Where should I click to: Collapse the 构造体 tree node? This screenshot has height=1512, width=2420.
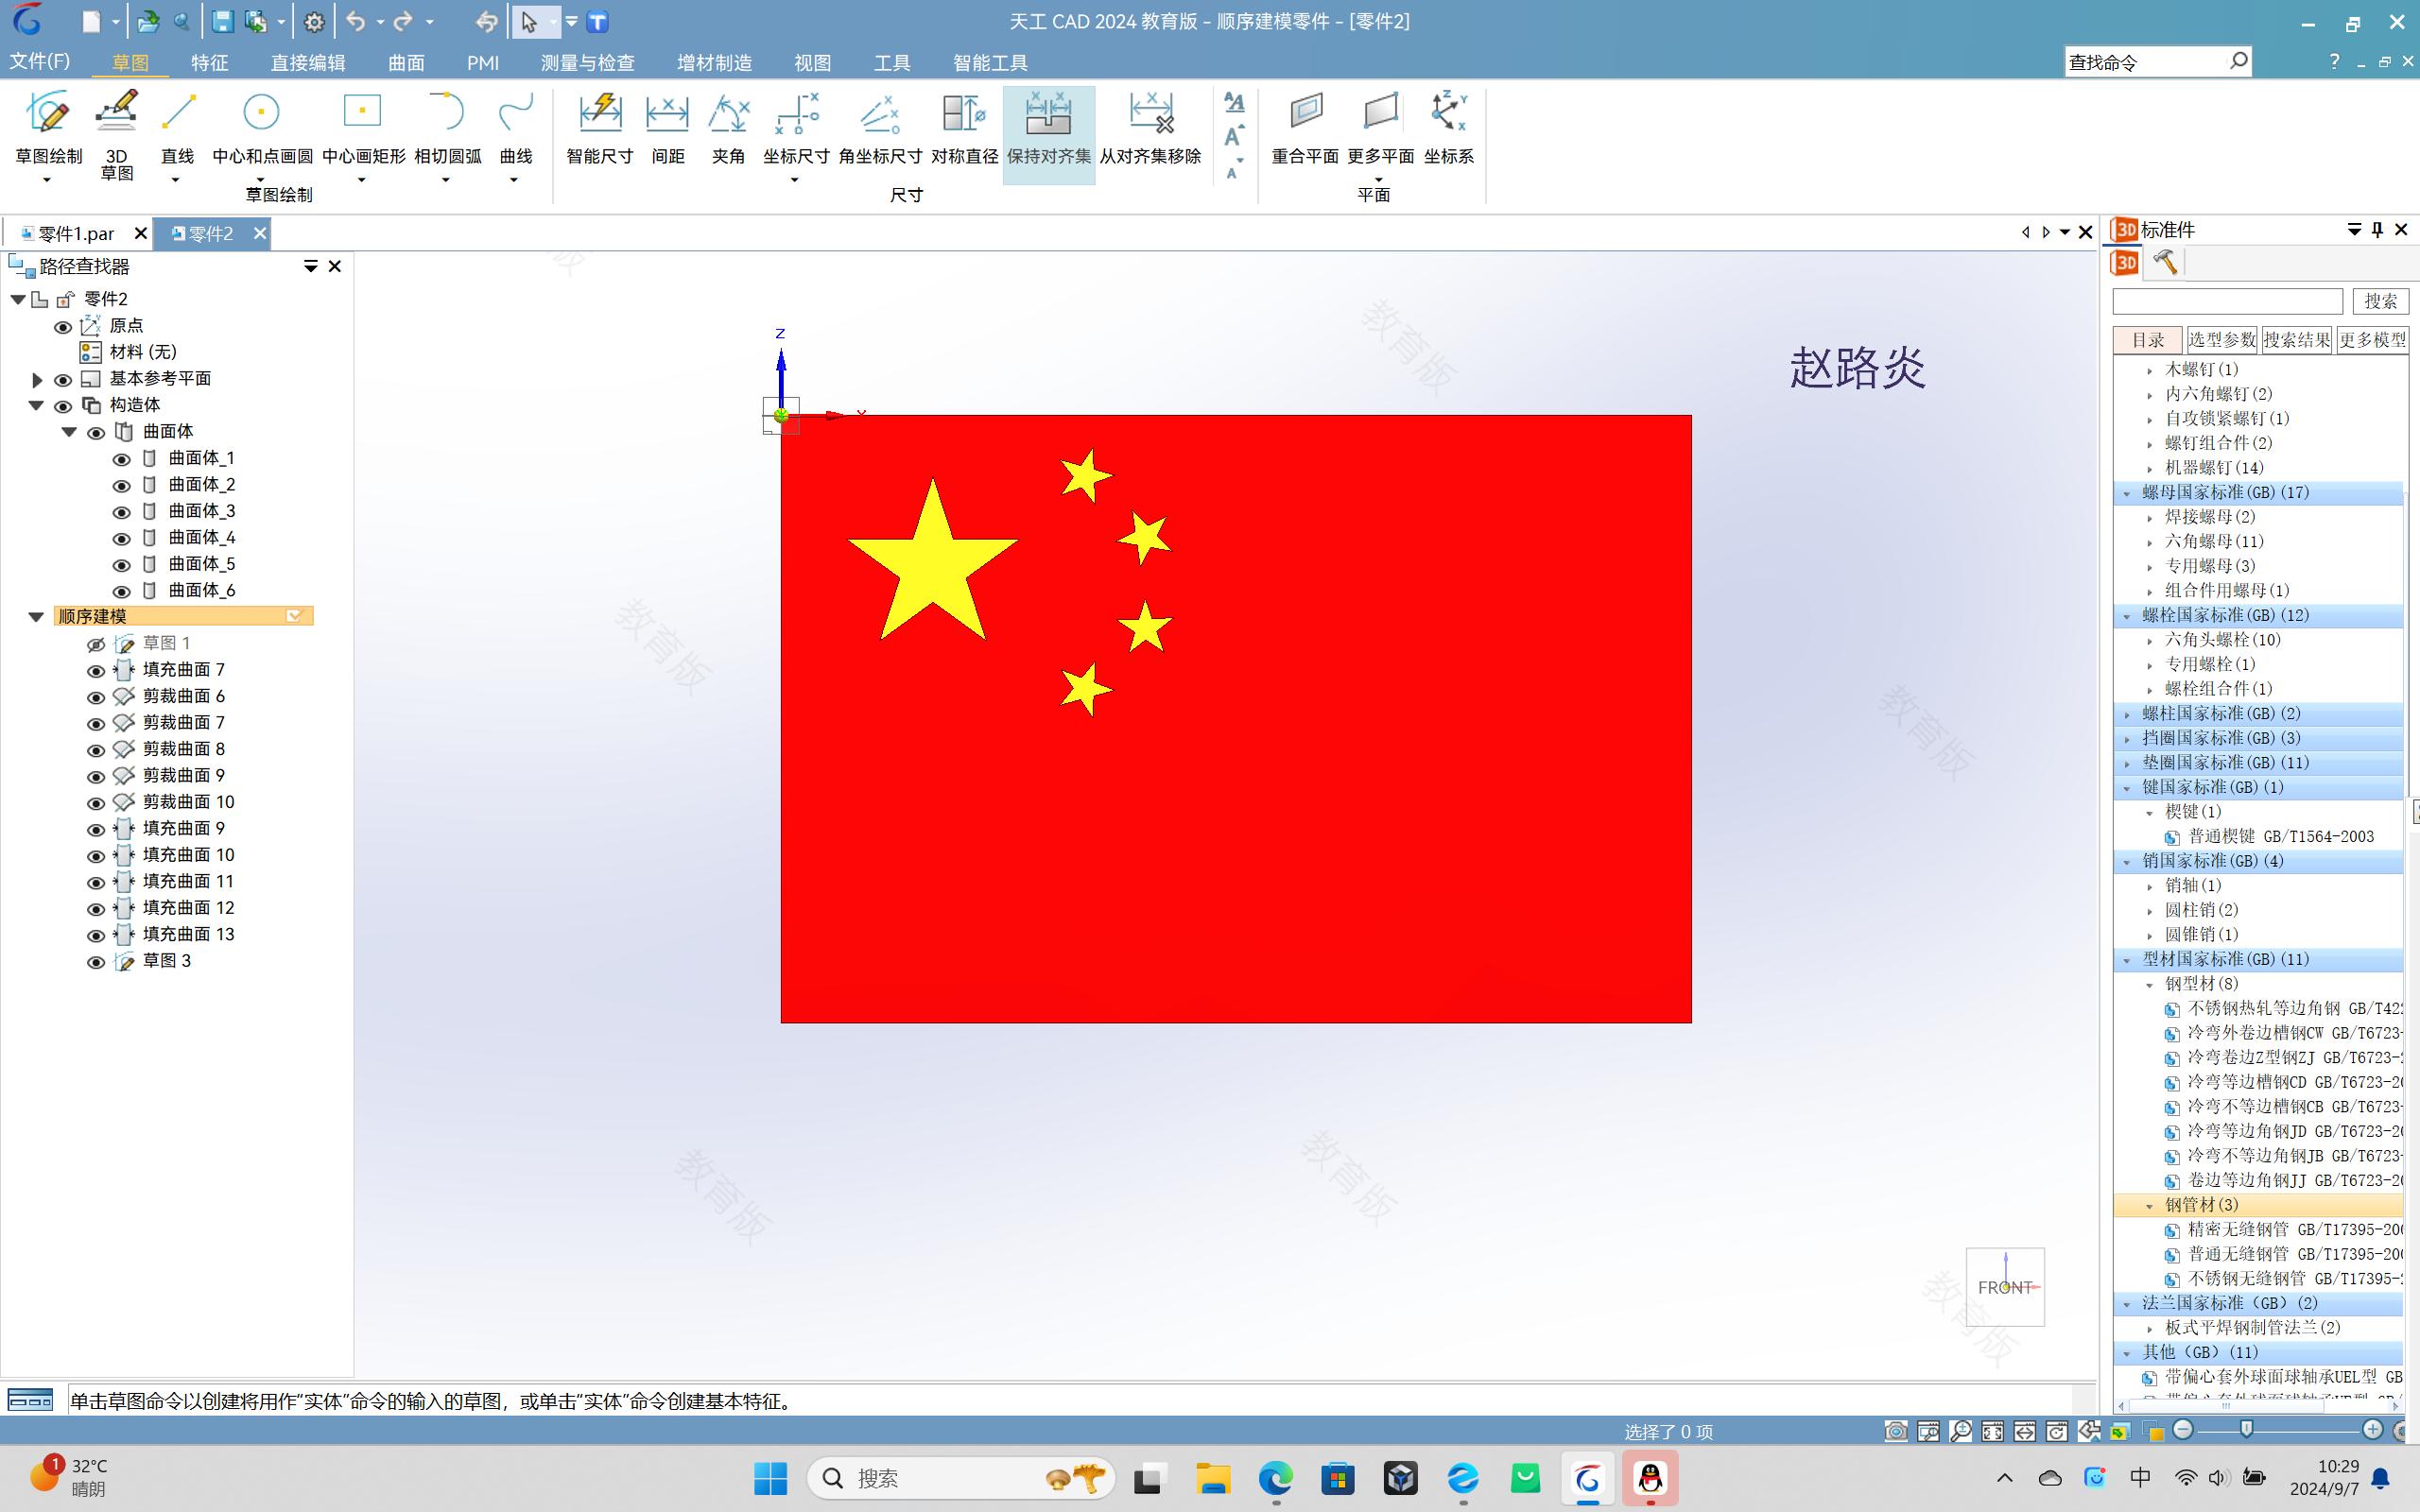[37, 405]
